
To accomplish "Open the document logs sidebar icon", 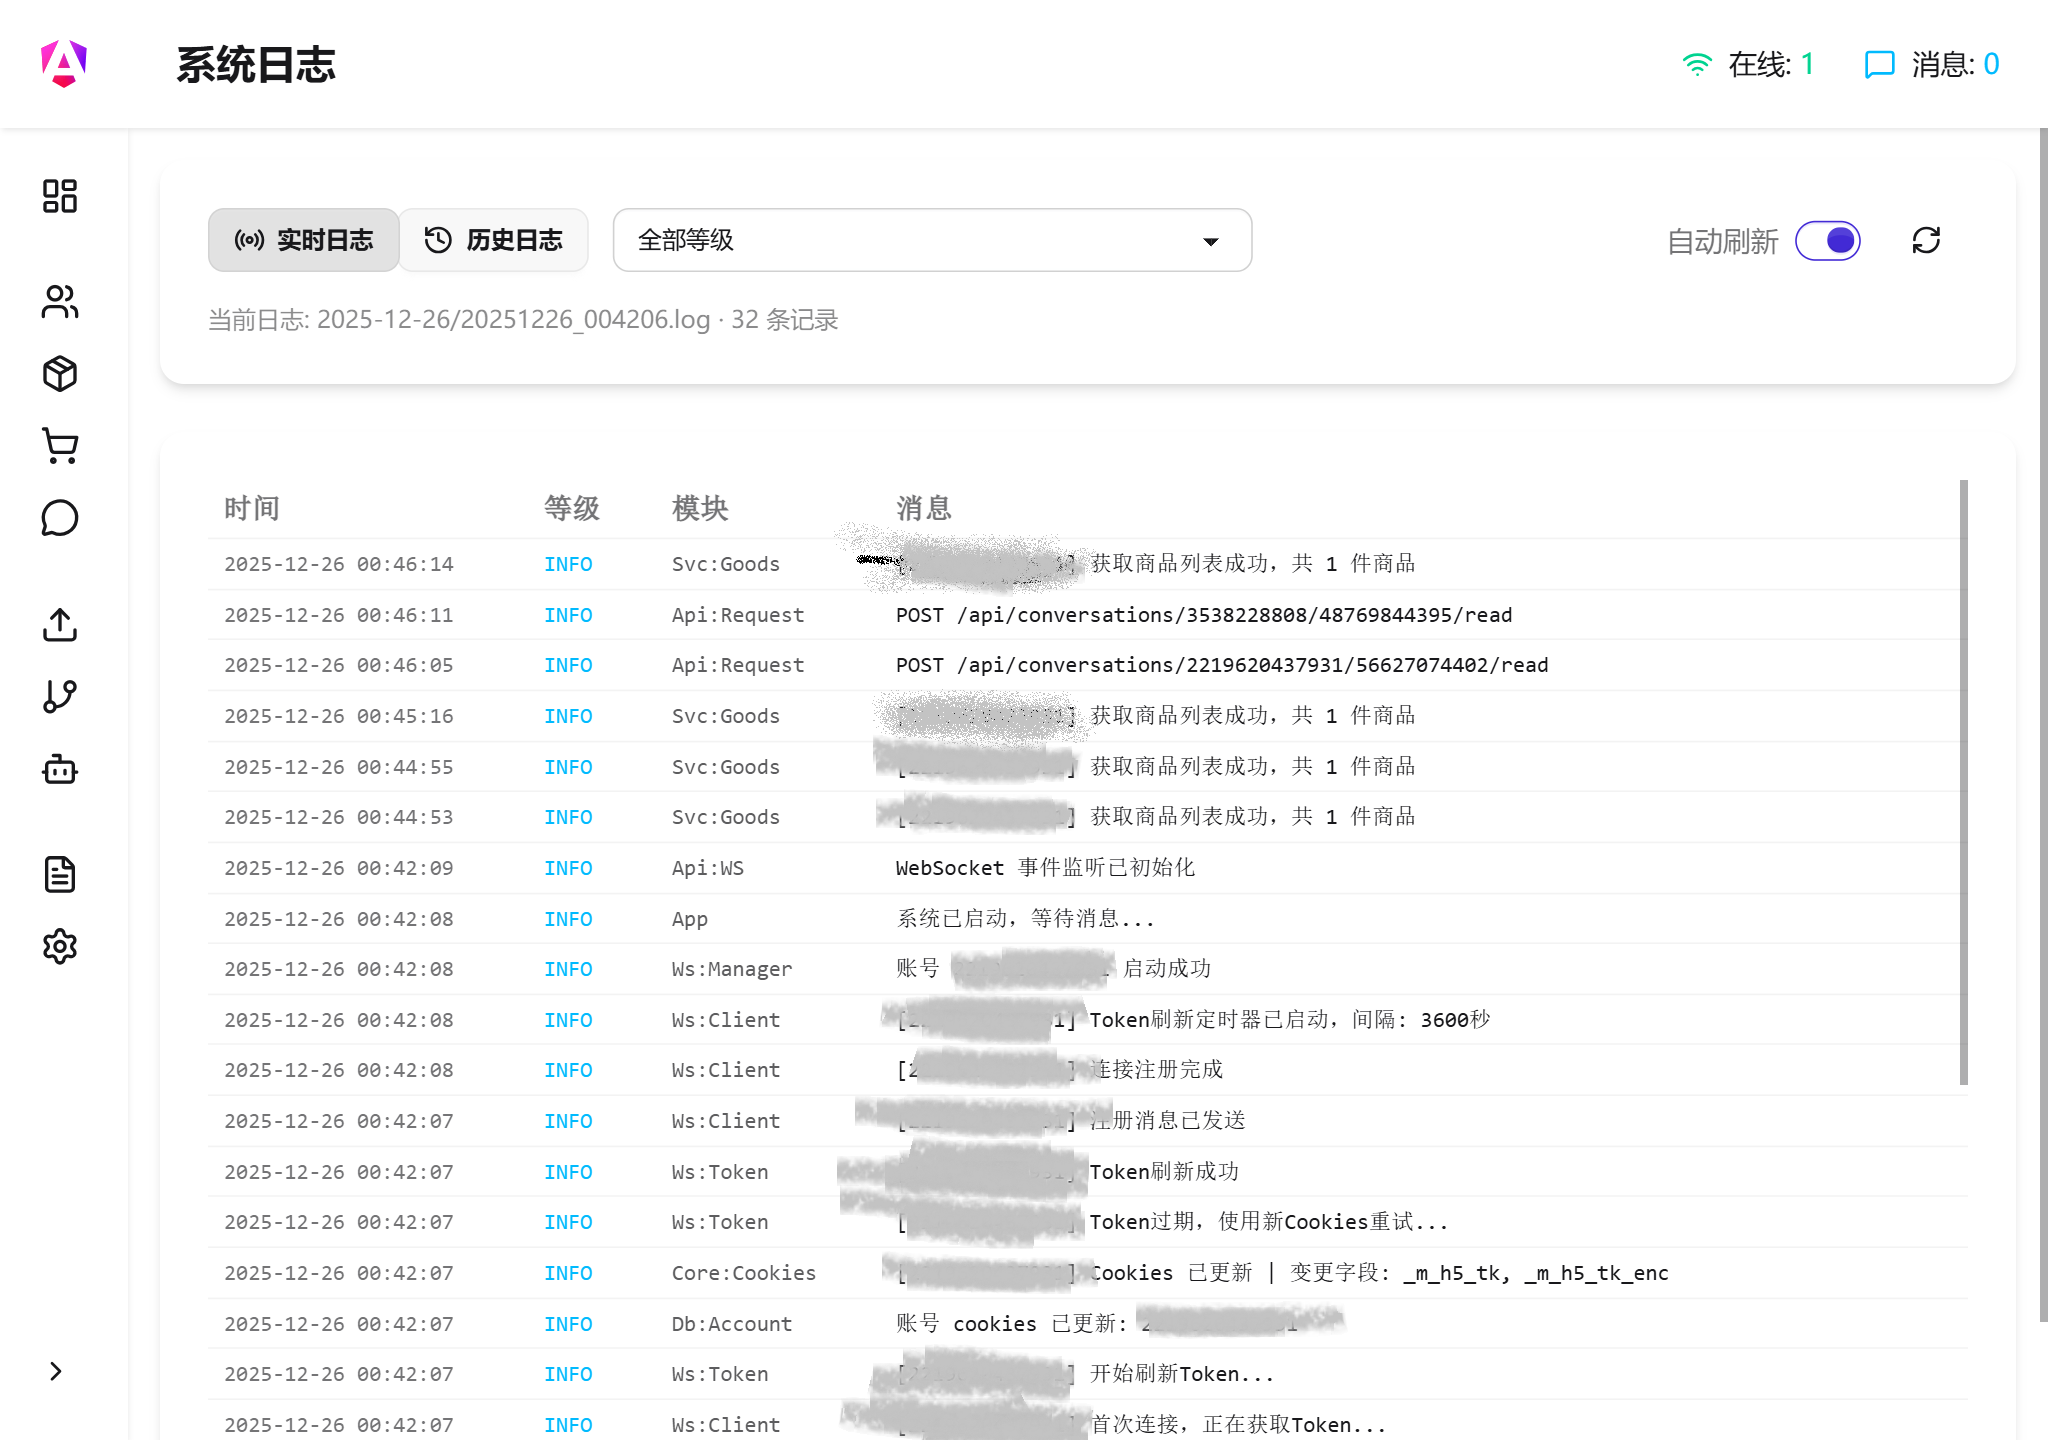I will (60, 874).
